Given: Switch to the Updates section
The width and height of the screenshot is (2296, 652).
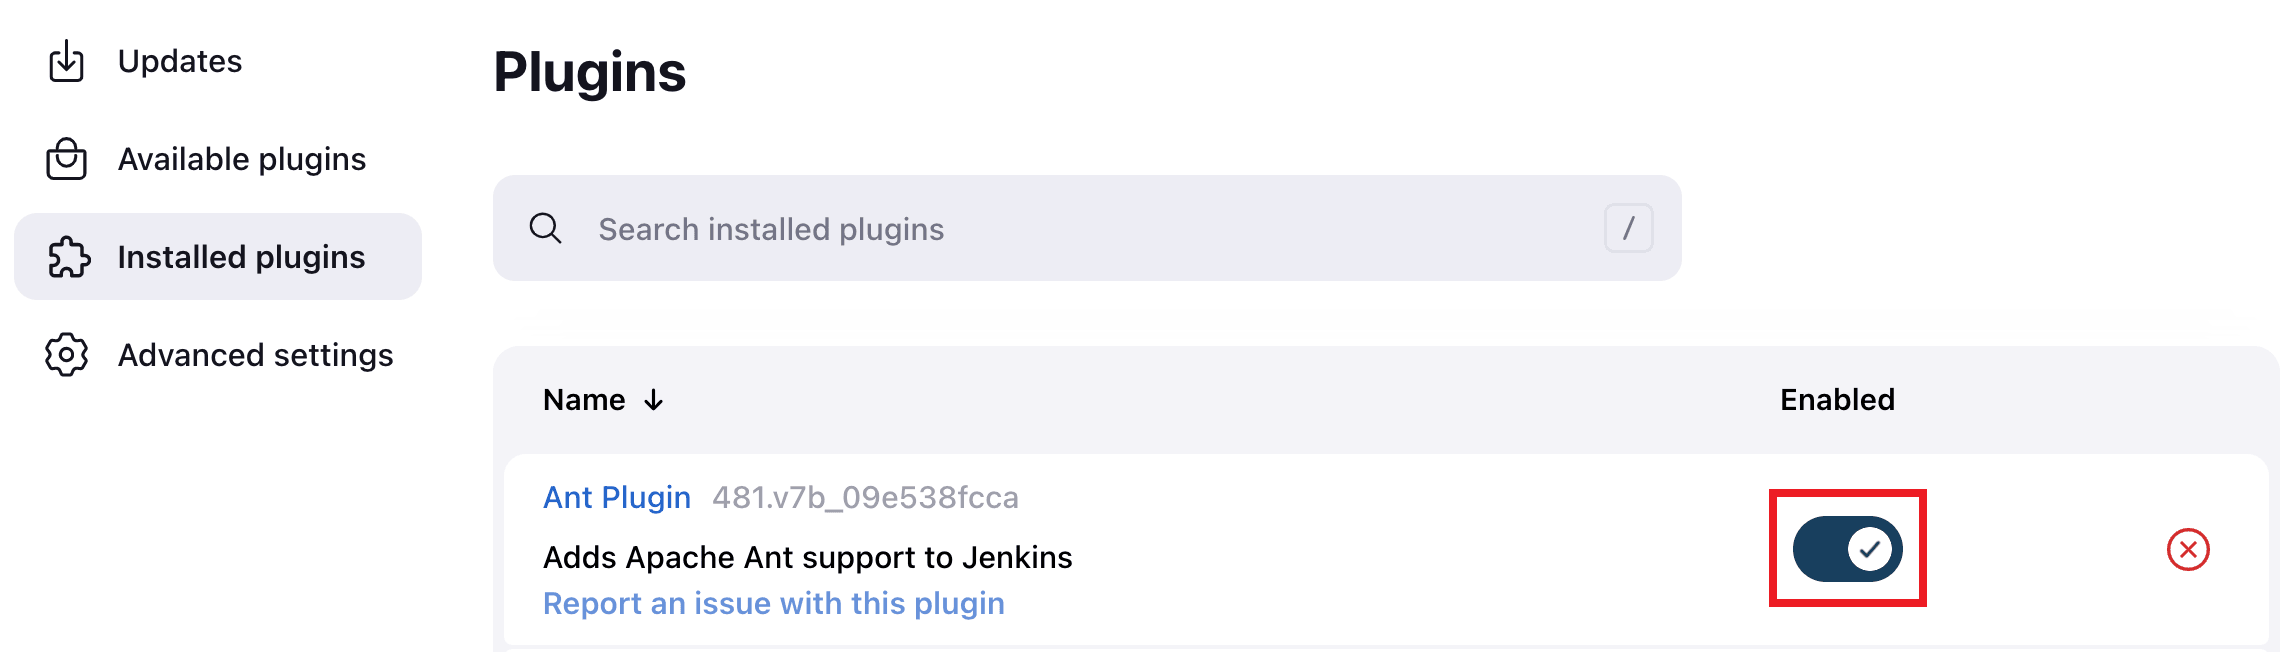Looking at the screenshot, I should point(180,60).
